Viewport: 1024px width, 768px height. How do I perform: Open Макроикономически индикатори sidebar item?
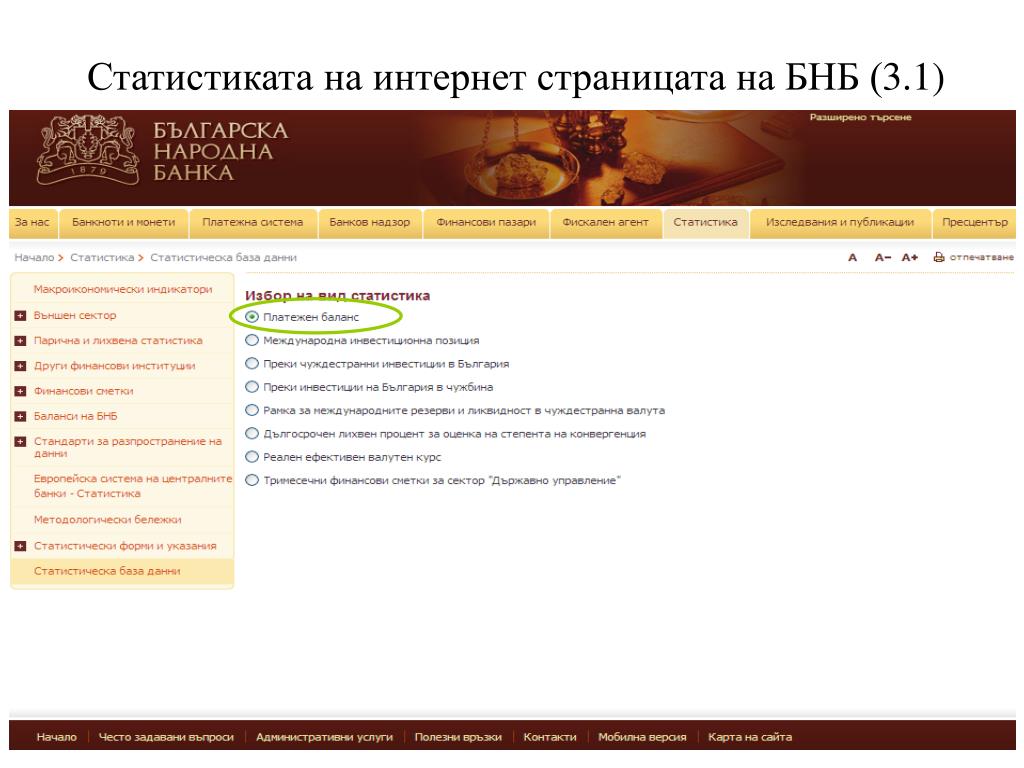tap(123, 289)
